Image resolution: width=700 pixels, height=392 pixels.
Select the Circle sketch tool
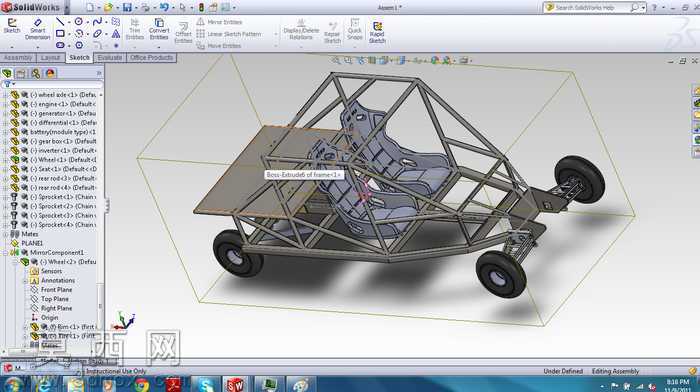click(79, 21)
